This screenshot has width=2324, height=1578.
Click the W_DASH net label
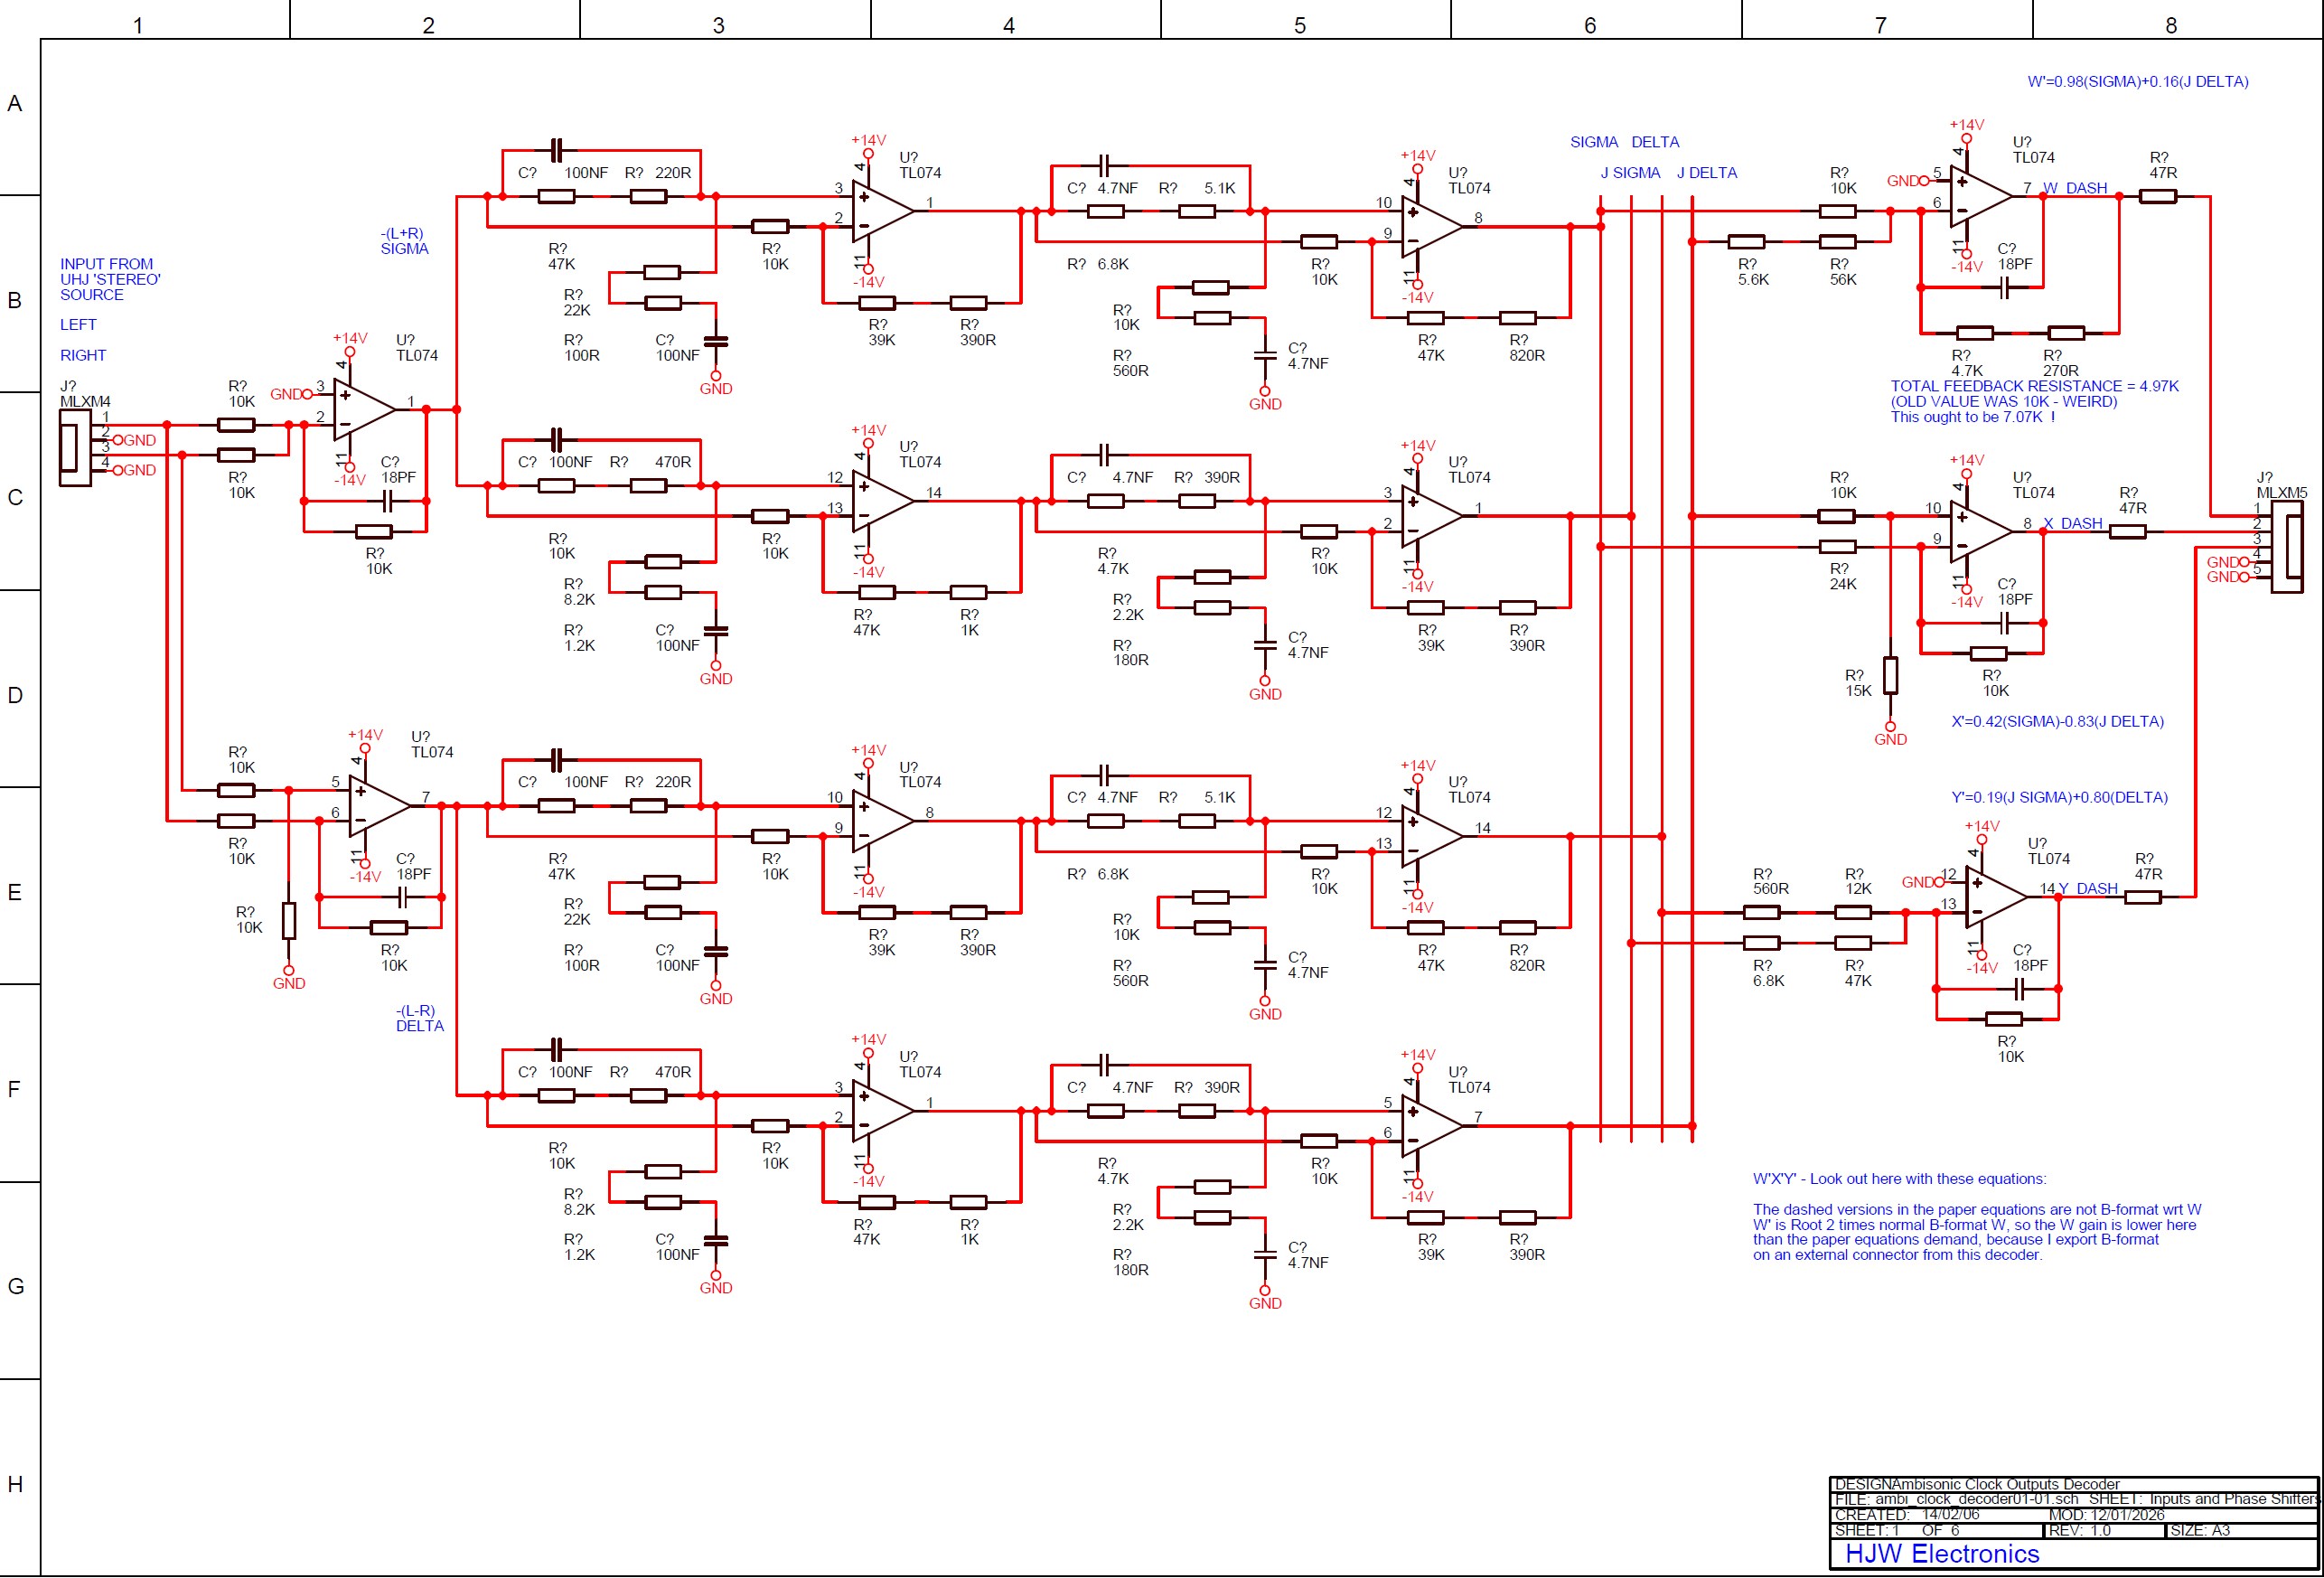coord(2075,188)
